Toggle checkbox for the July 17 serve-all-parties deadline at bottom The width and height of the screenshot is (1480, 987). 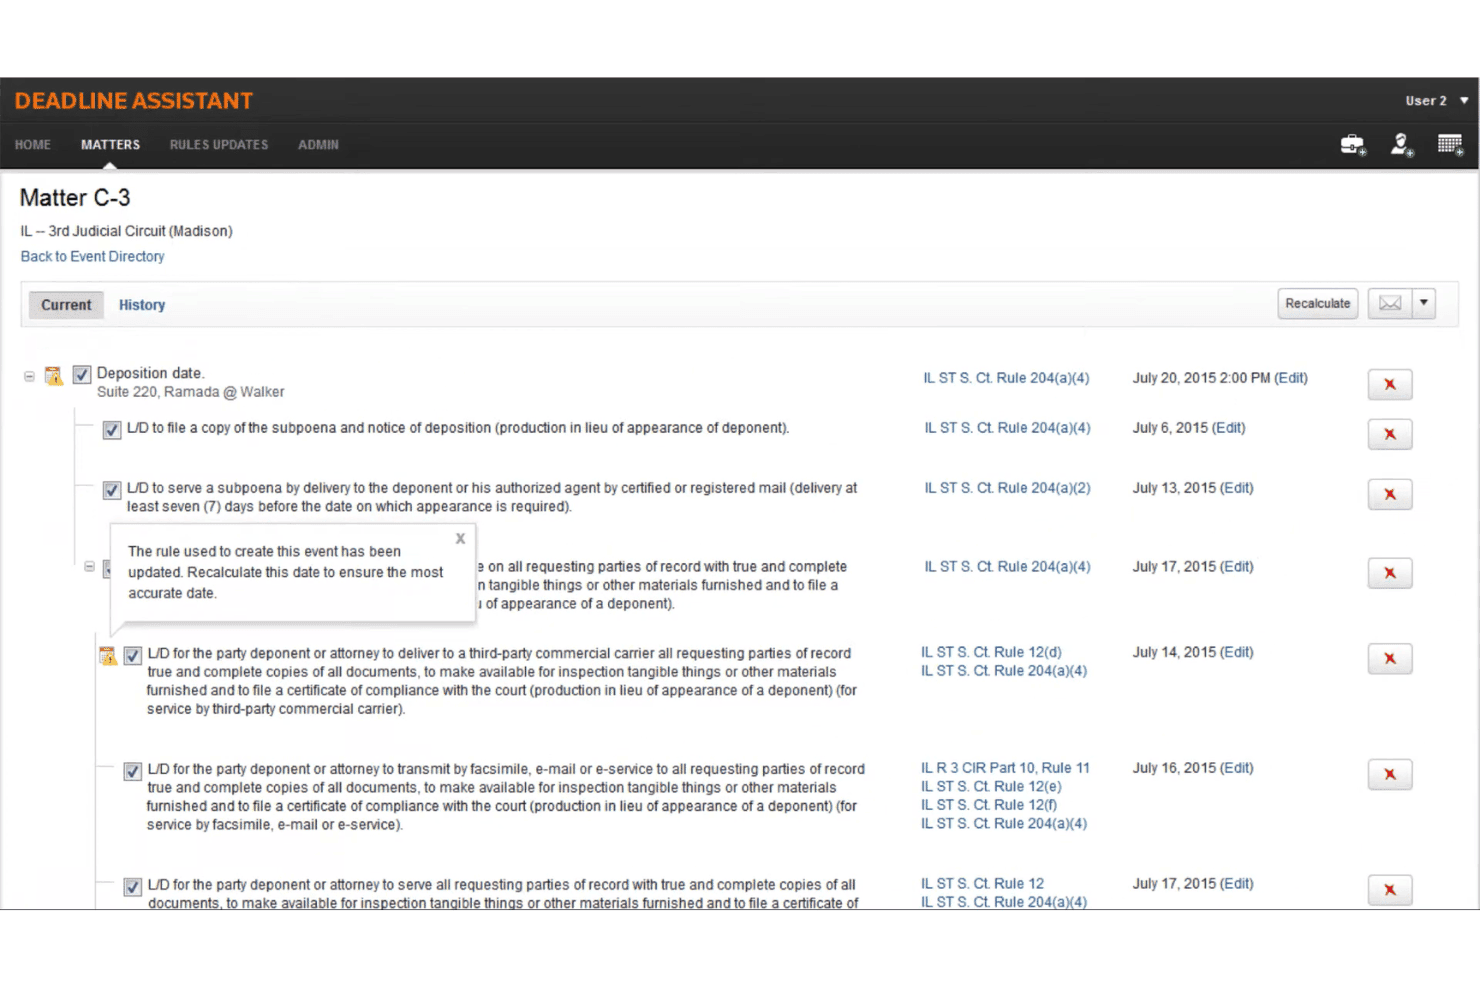pyautogui.click(x=132, y=887)
